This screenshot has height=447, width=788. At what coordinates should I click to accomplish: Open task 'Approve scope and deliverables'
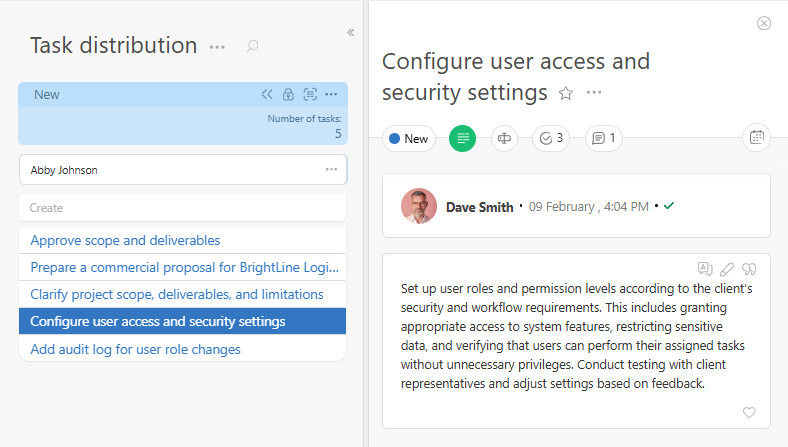(x=125, y=240)
